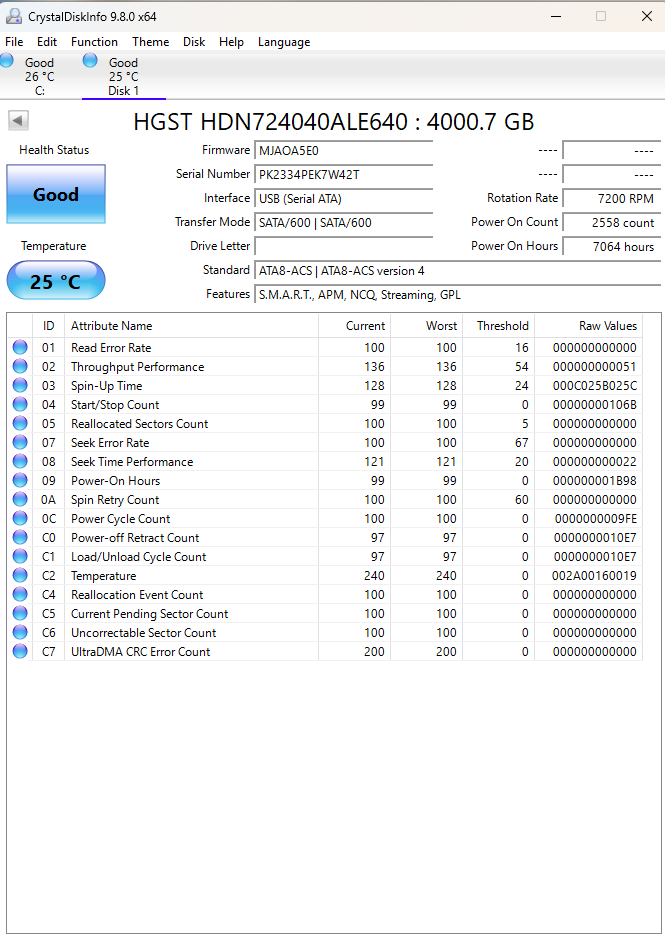
Task: Switch to the C: drive tab
Action: [x=40, y=76]
